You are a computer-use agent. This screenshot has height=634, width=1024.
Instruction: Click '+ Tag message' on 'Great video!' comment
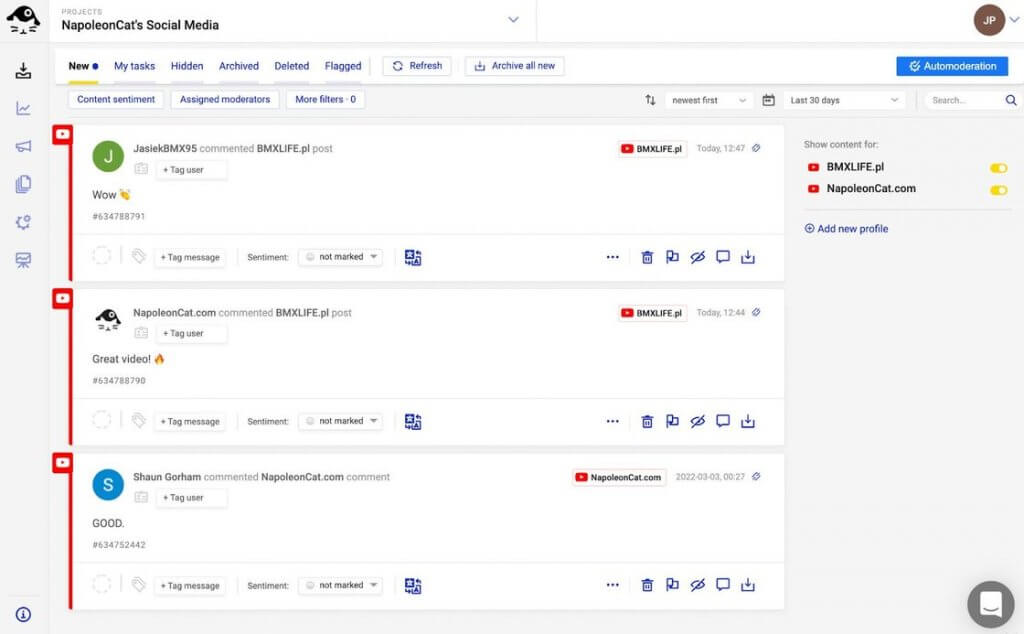pos(190,422)
